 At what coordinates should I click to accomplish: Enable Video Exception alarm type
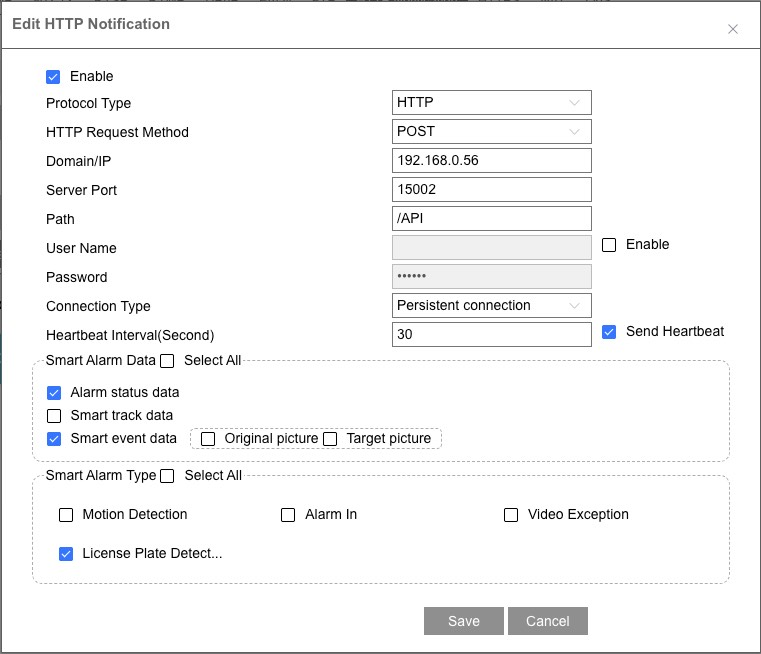pos(511,515)
